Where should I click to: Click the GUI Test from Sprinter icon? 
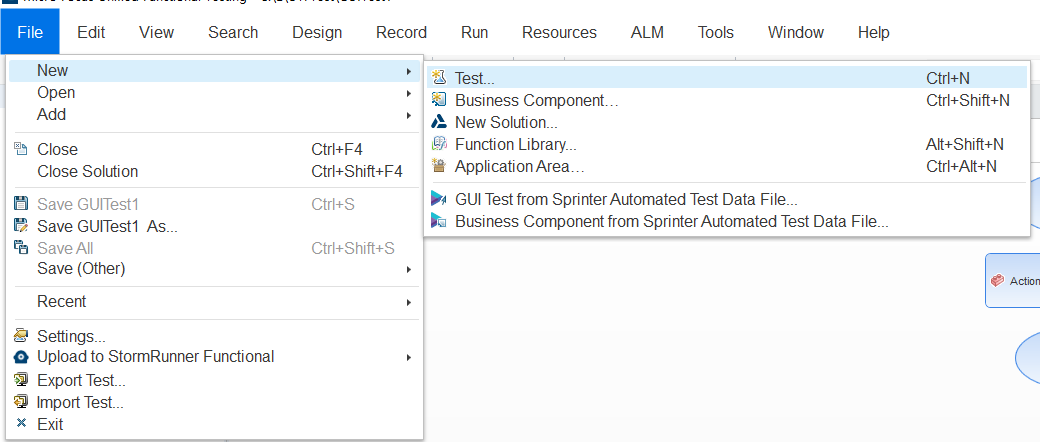coord(438,199)
